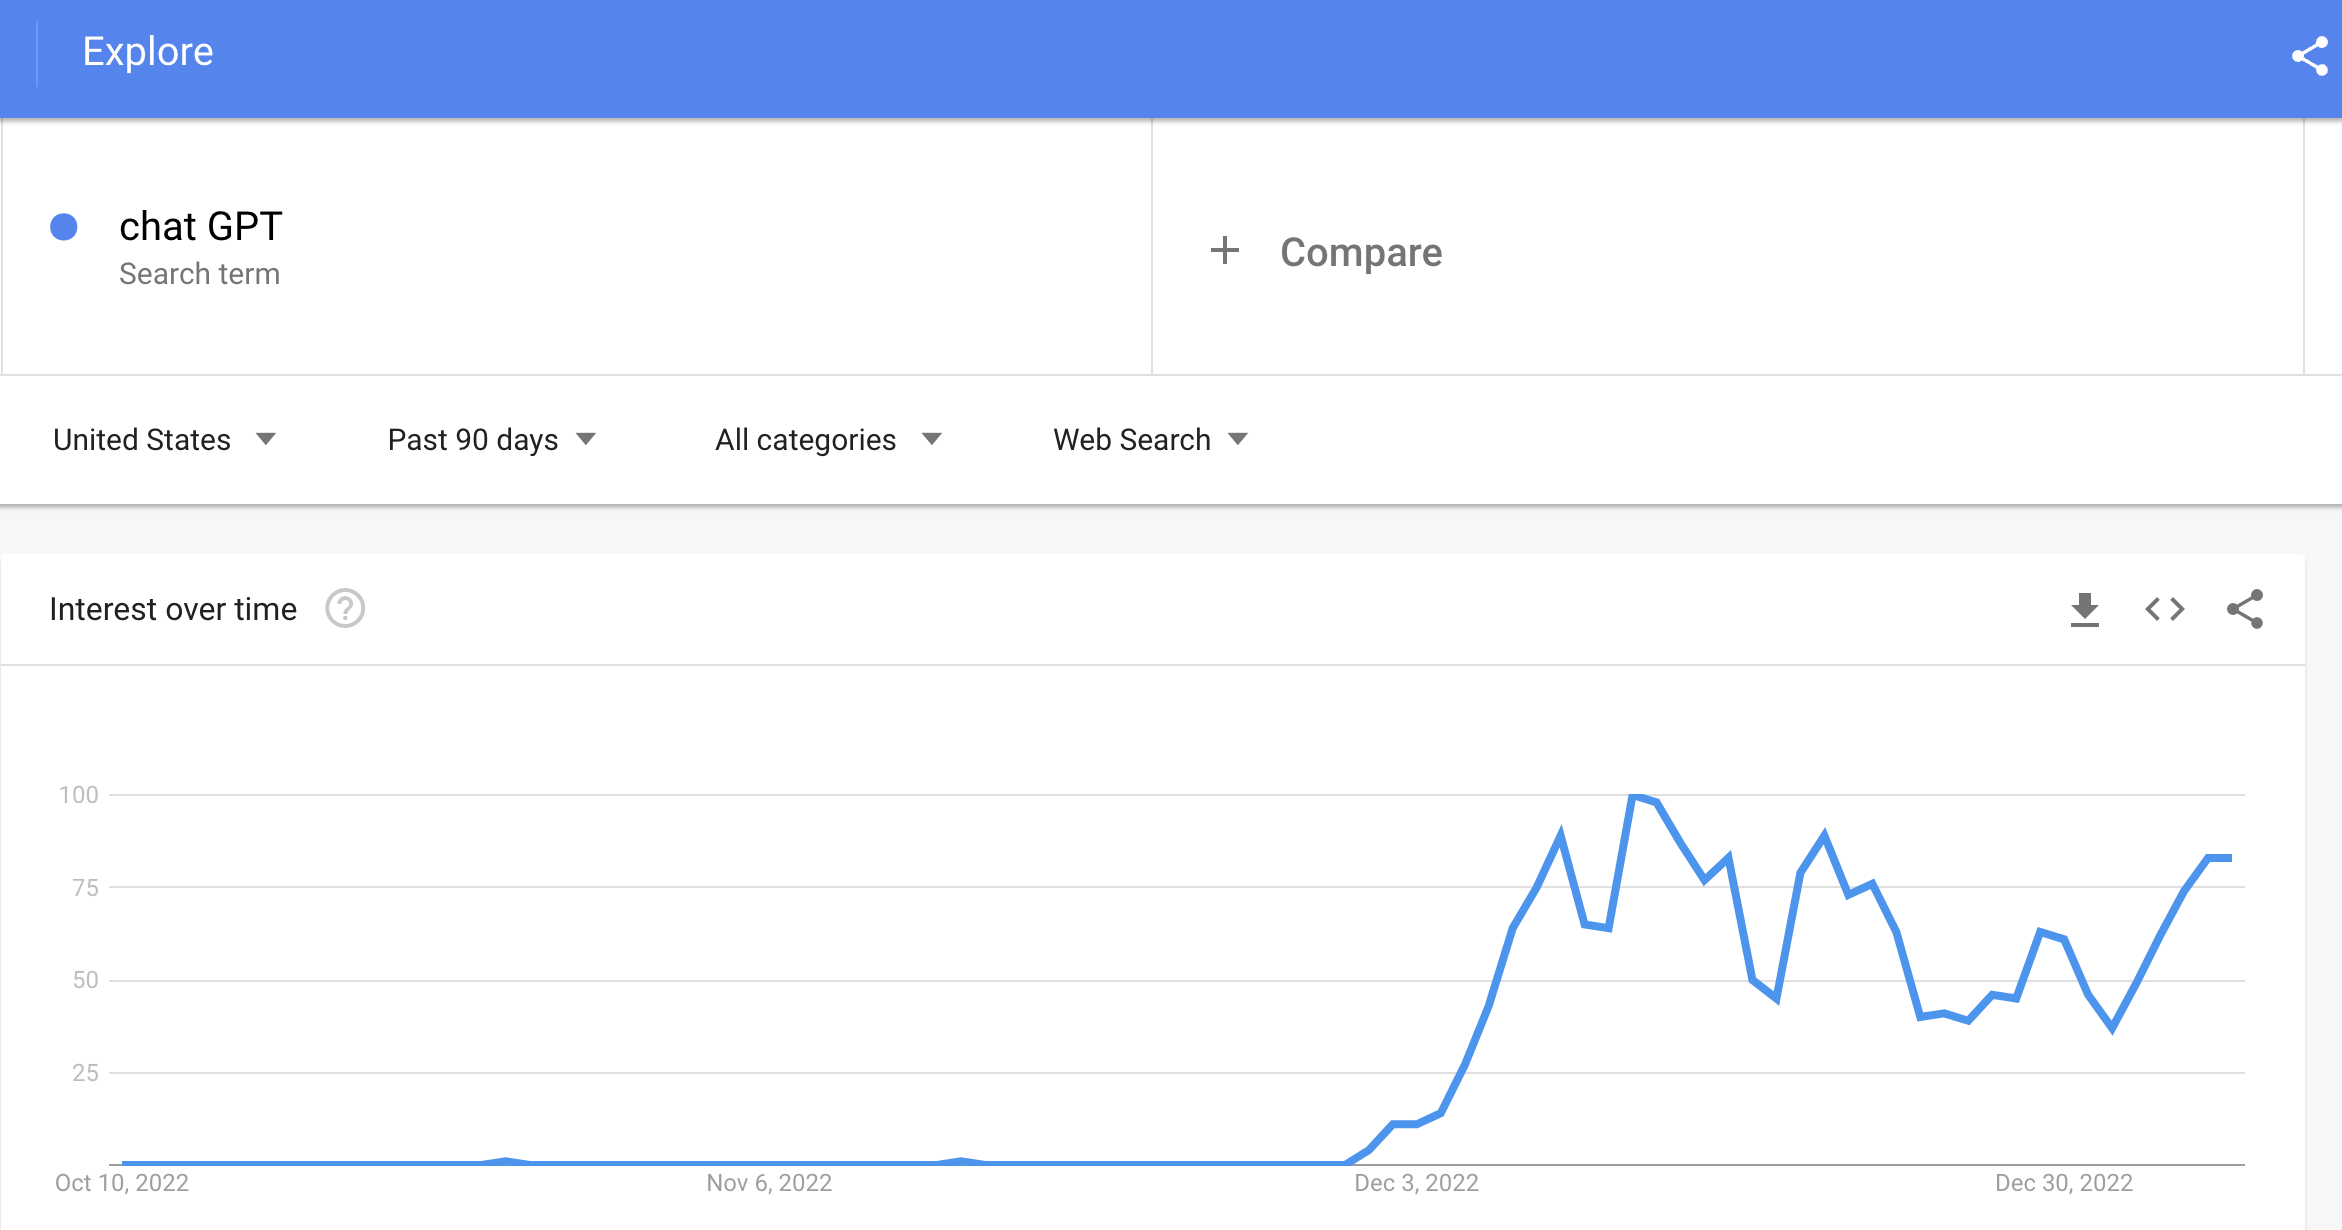Click the Search term label under chat GPT

tap(199, 273)
